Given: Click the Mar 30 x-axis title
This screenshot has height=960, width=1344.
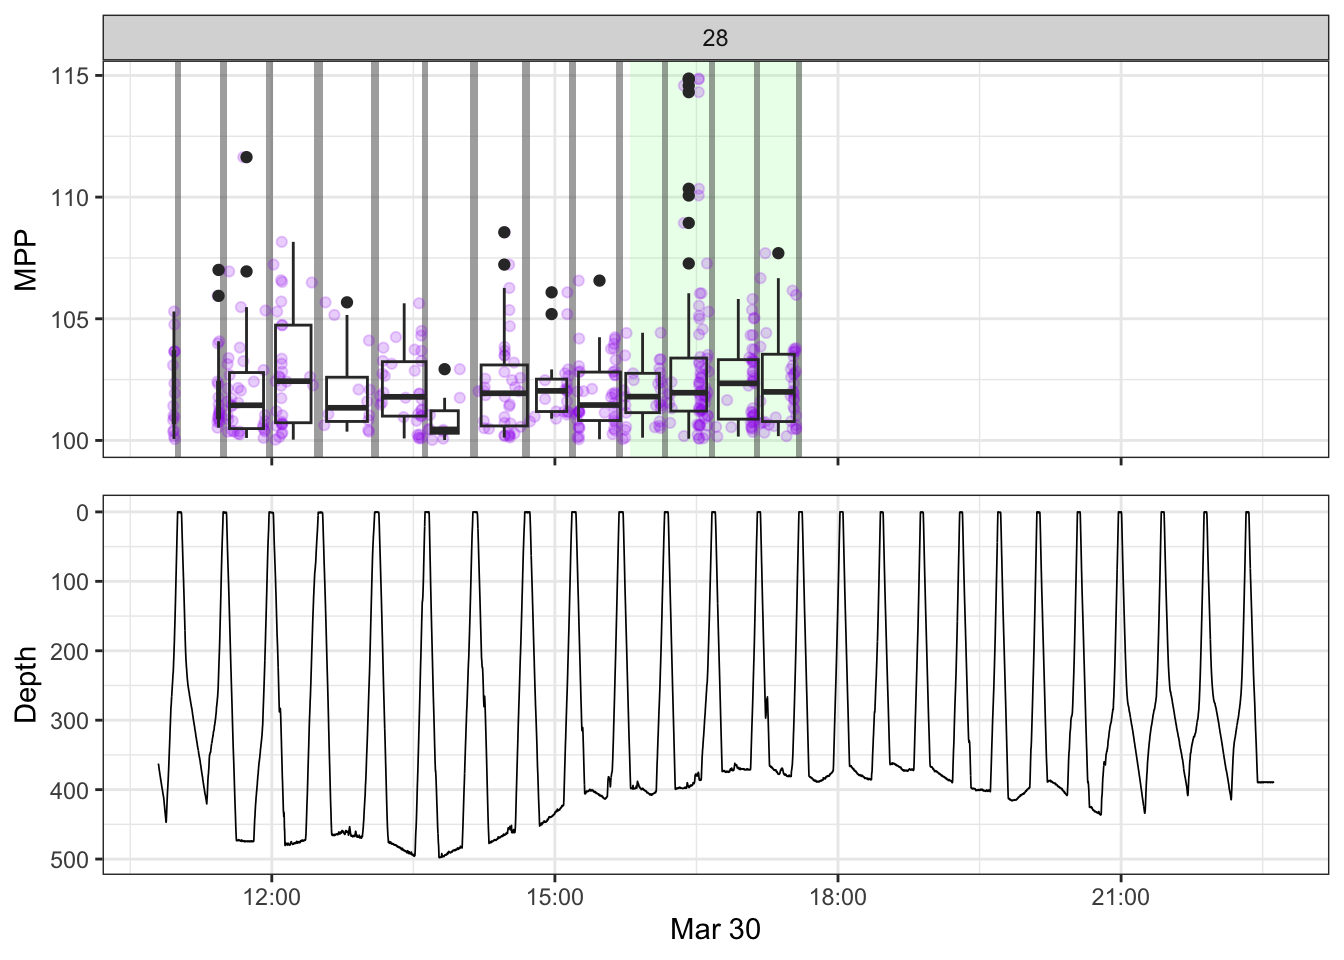Looking at the screenshot, I should click(715, 929).
